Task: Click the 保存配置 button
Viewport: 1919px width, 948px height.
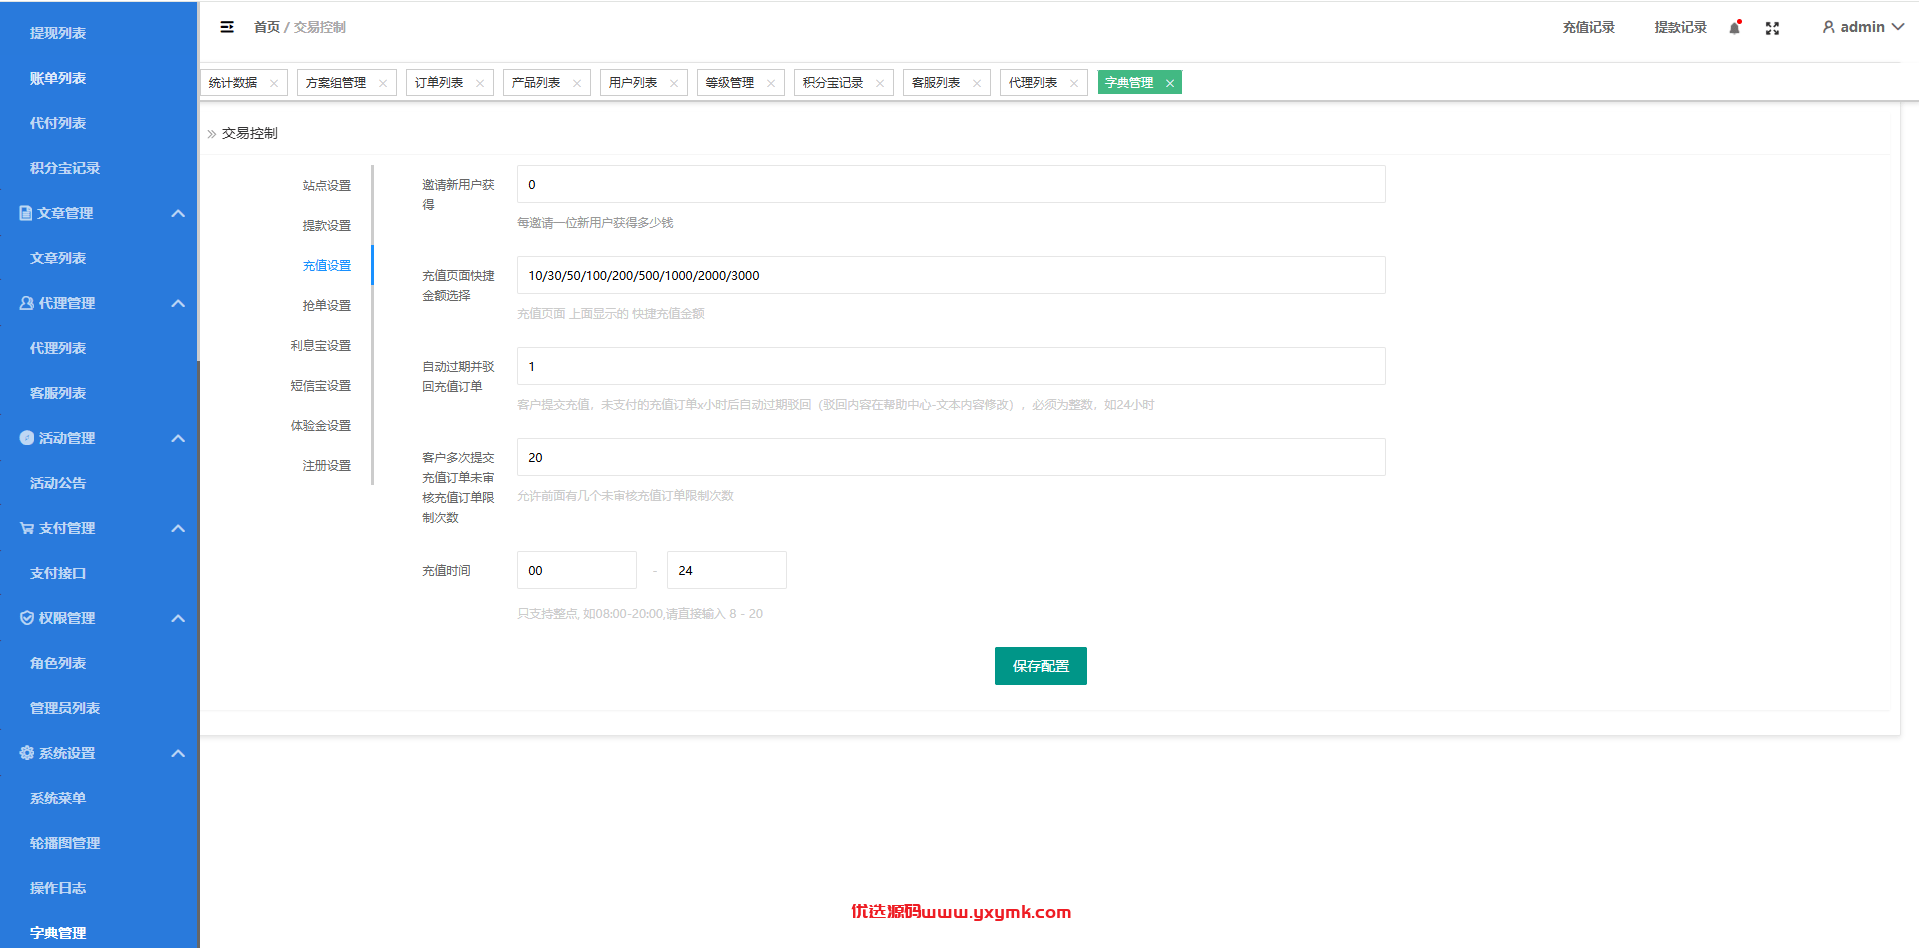Action: 1041,666
